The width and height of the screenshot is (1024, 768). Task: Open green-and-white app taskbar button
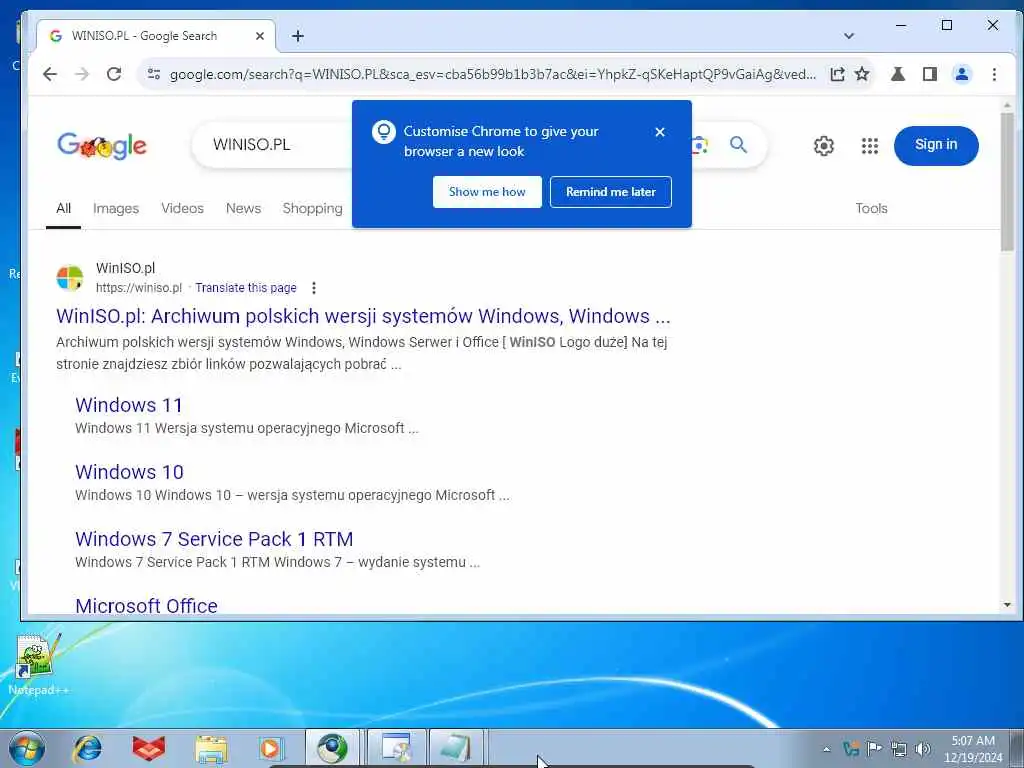[x=455, y=748]
